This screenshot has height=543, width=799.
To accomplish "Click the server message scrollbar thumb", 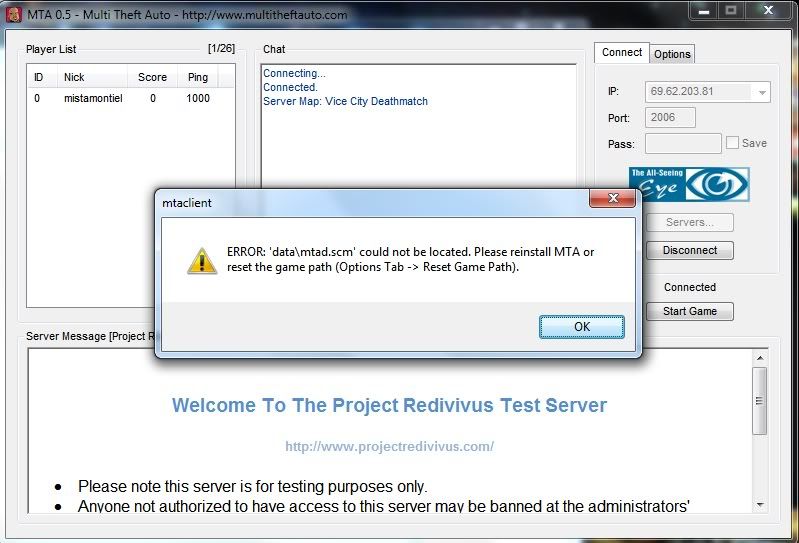I will (x=760, y=401).
